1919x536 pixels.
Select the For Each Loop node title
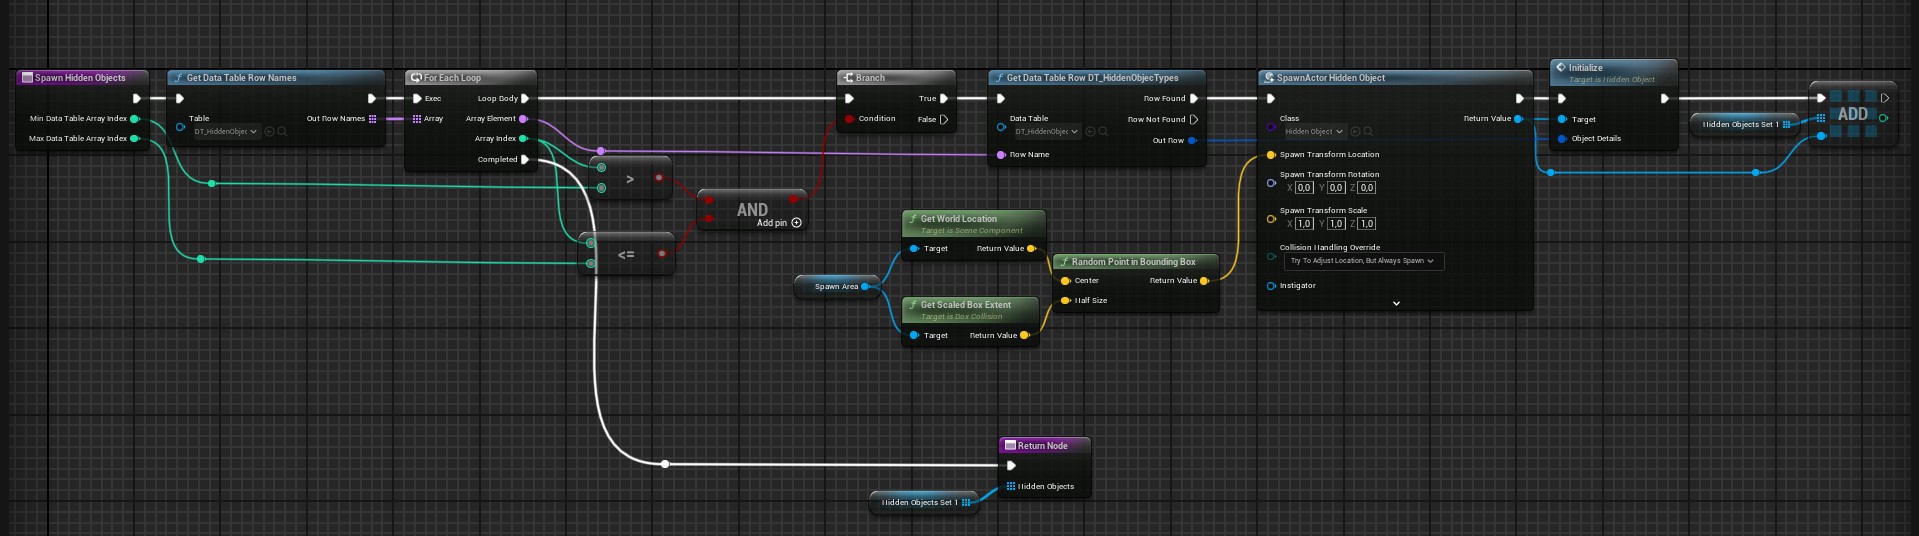click(452, 78)
